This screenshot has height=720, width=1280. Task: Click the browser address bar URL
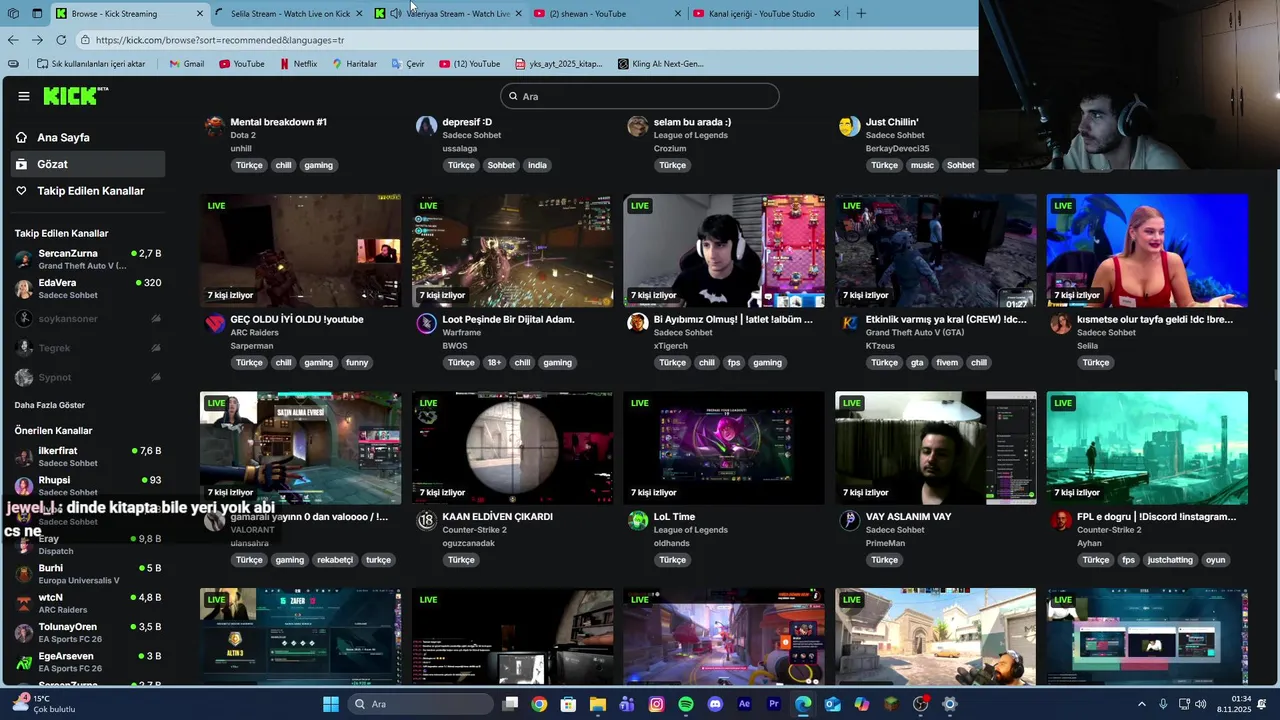click(x=220, y=40)
